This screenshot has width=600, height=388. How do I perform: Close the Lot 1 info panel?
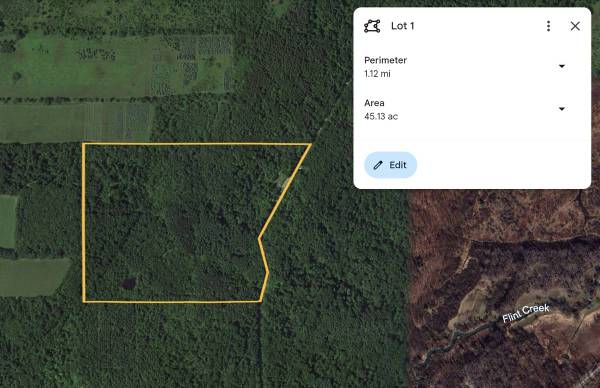coord(575,26)
